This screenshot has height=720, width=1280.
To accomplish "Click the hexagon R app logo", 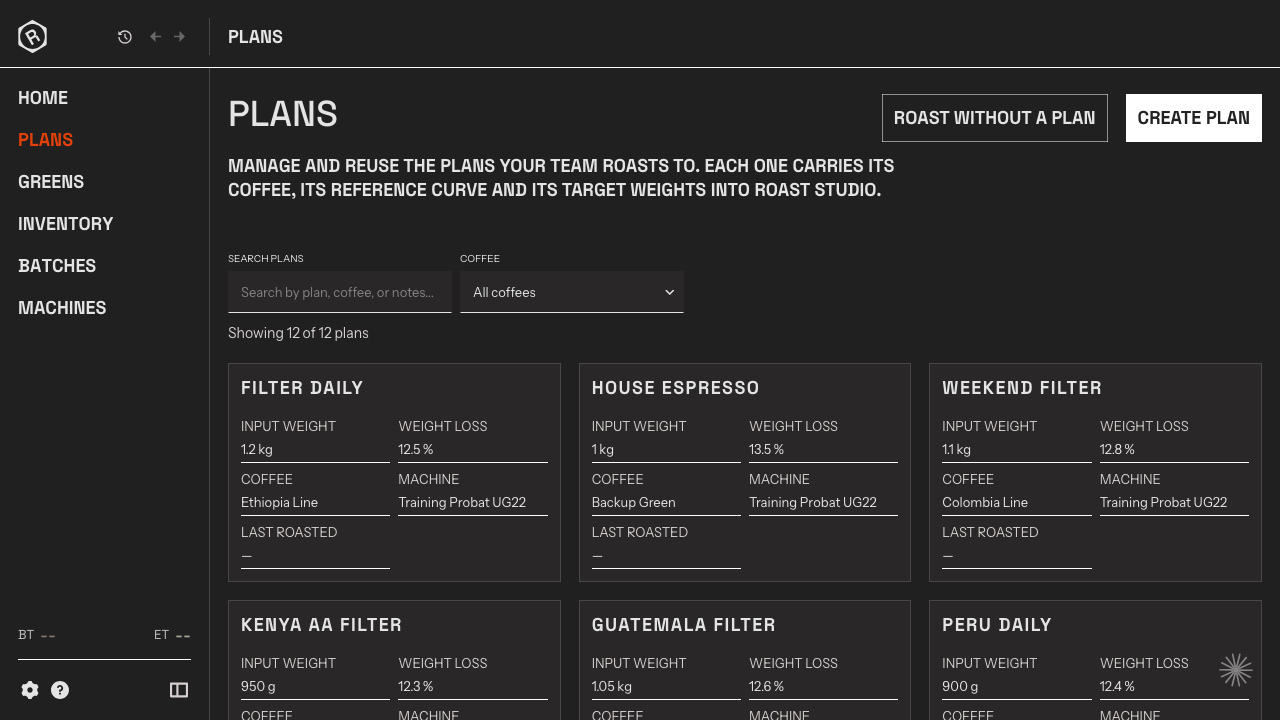I will (32, 36).
